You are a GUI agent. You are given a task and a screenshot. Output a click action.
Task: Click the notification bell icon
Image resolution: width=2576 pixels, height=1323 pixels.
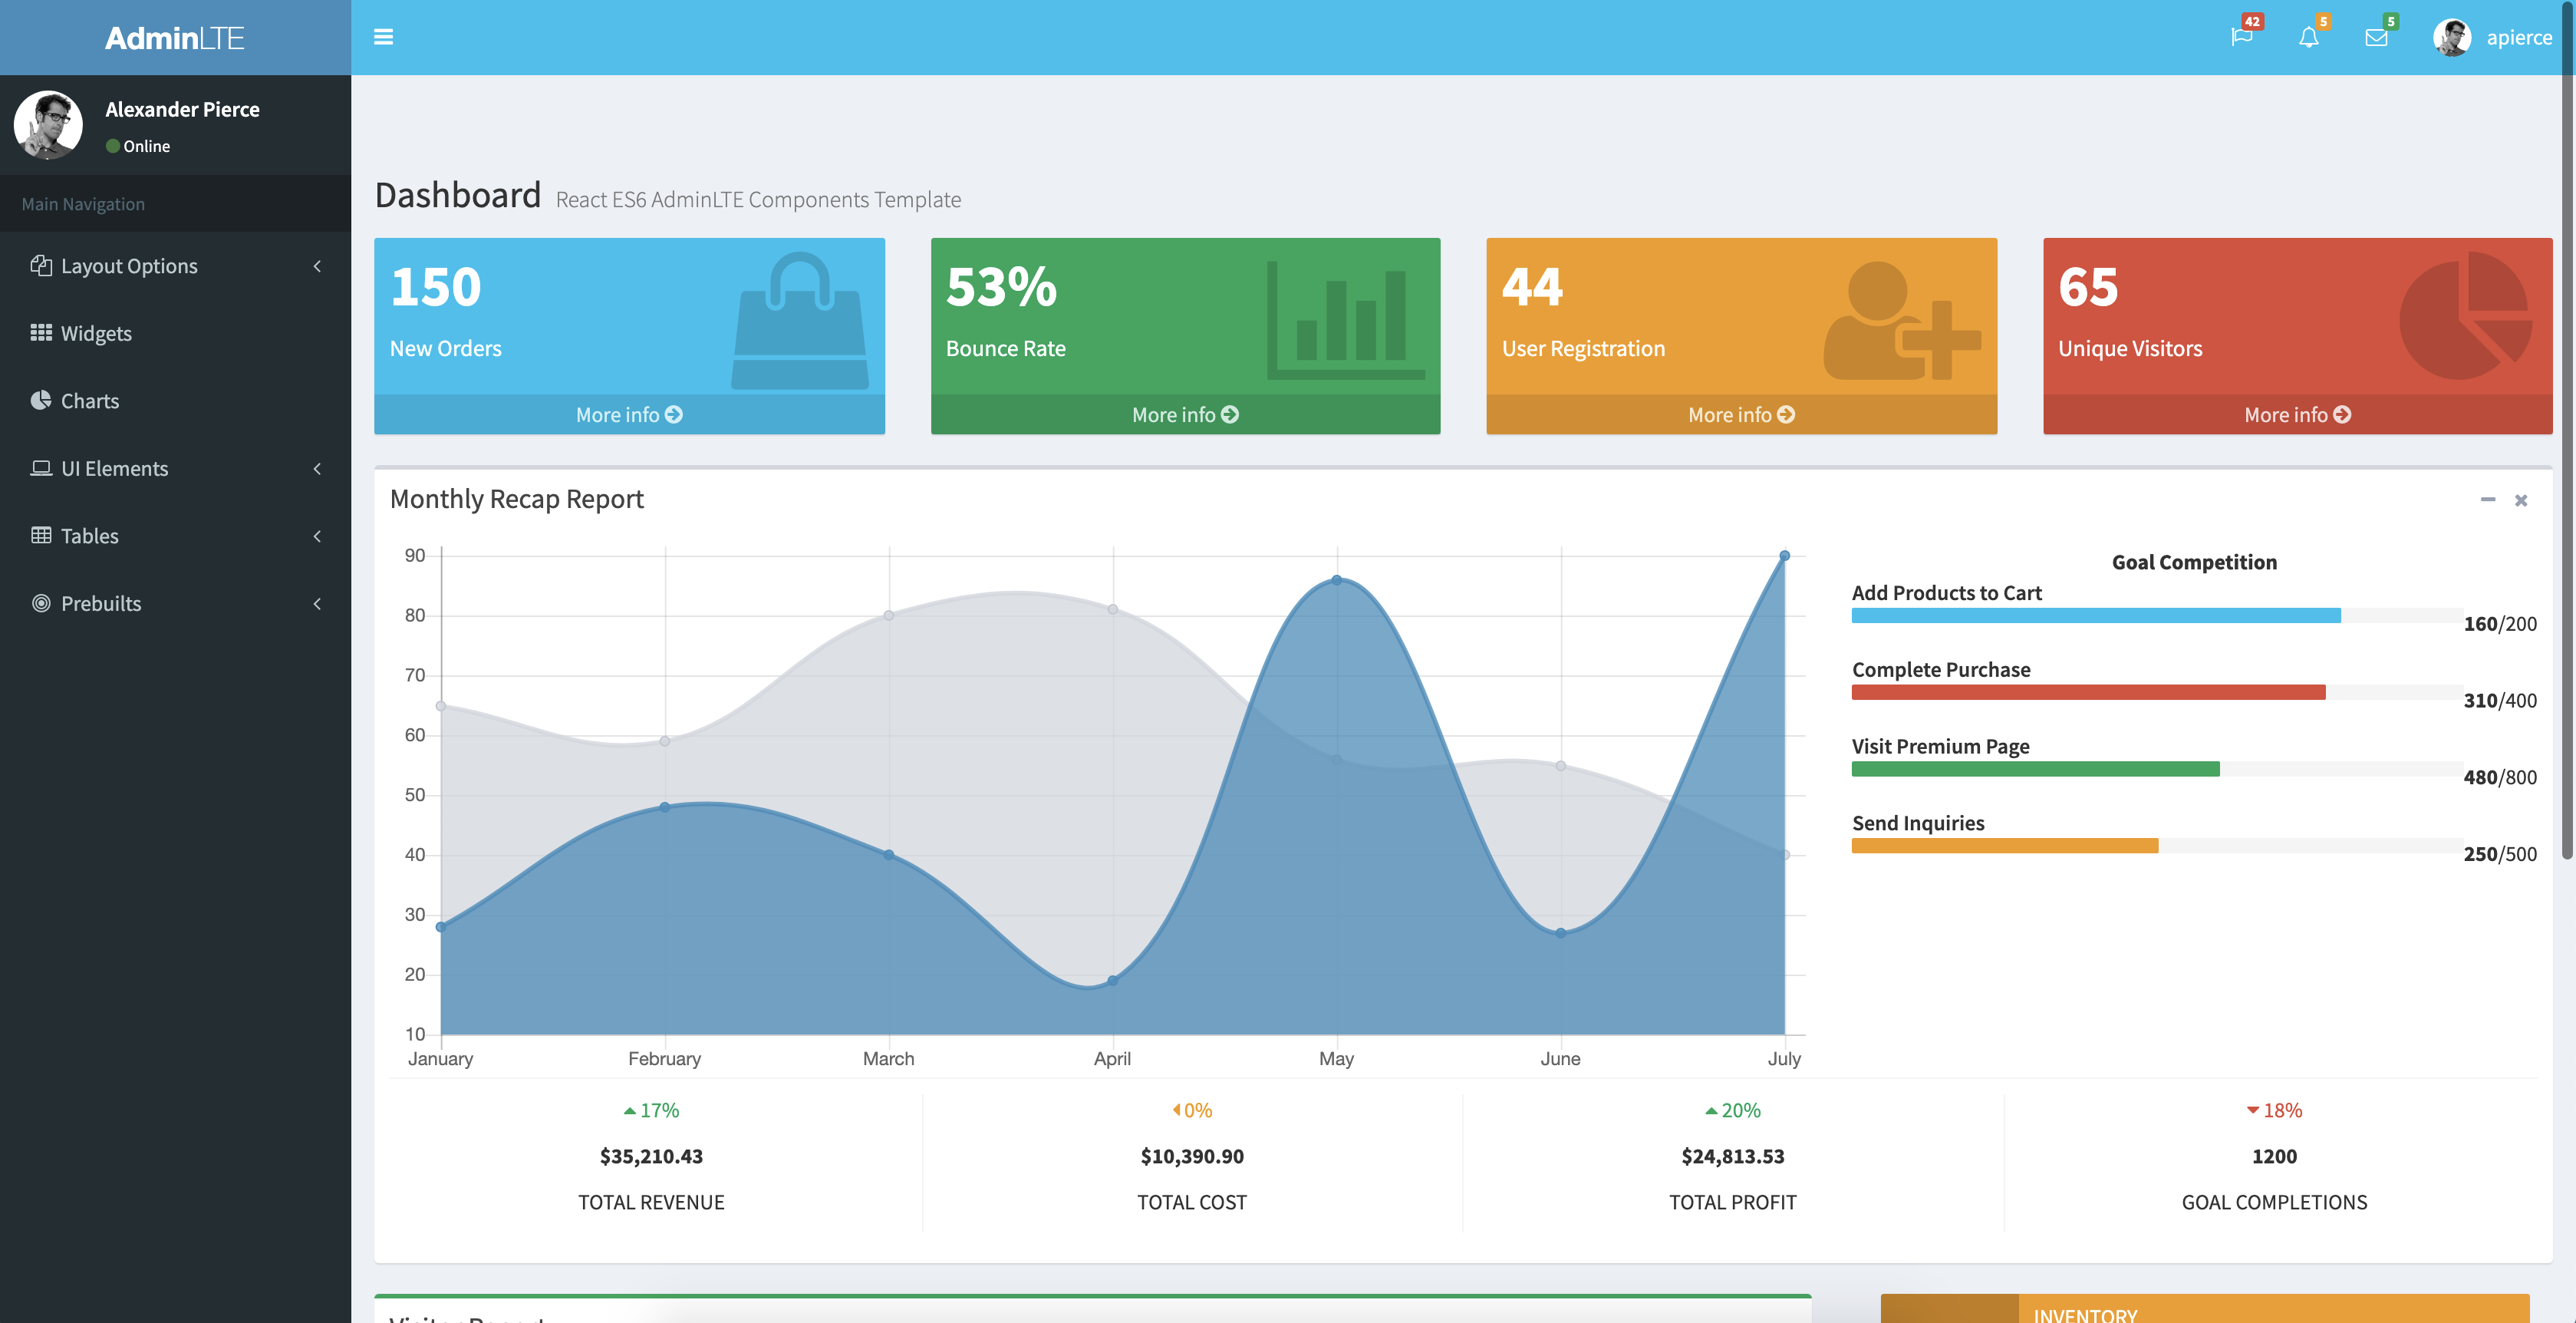coord(2308,35)
